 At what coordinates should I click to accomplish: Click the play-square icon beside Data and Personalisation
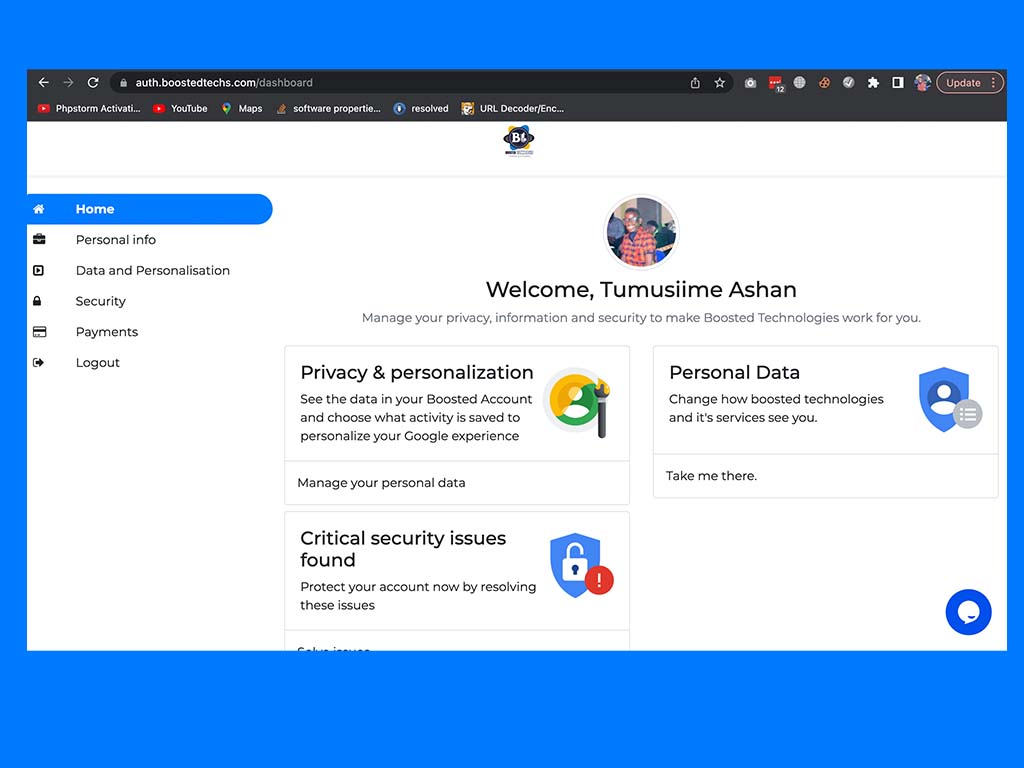[x=39, y=270]
